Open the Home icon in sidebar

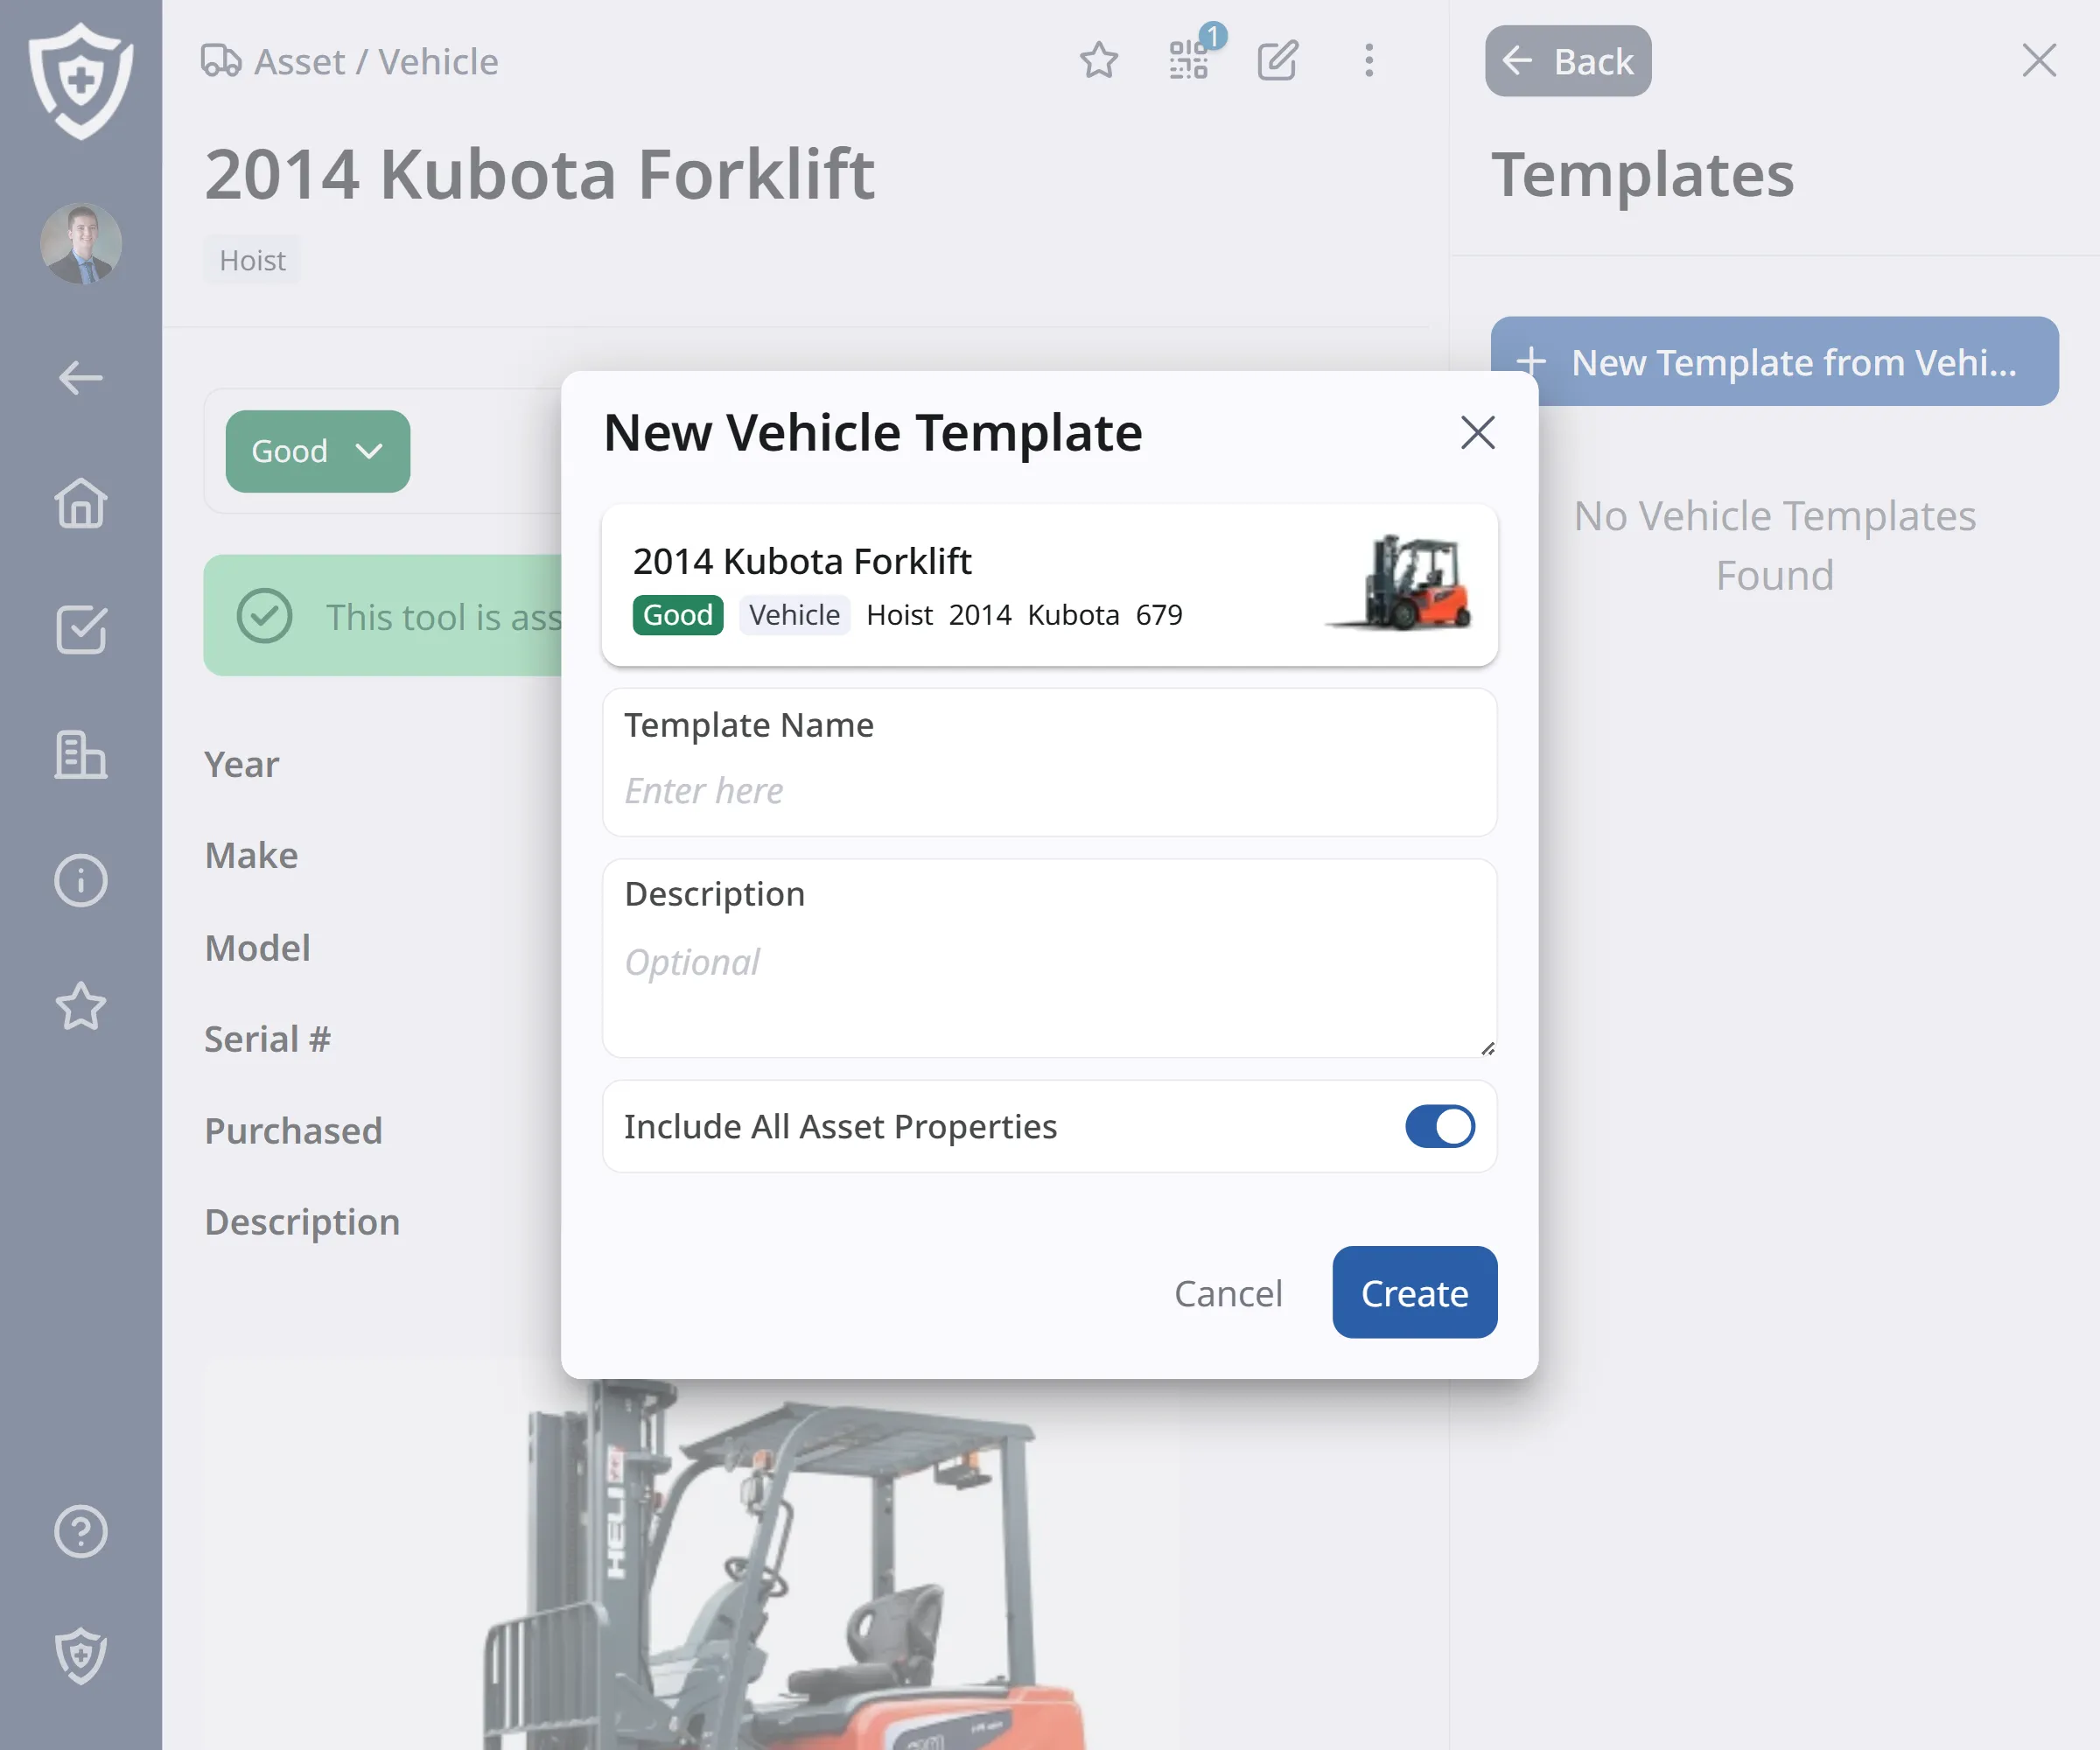81,503
